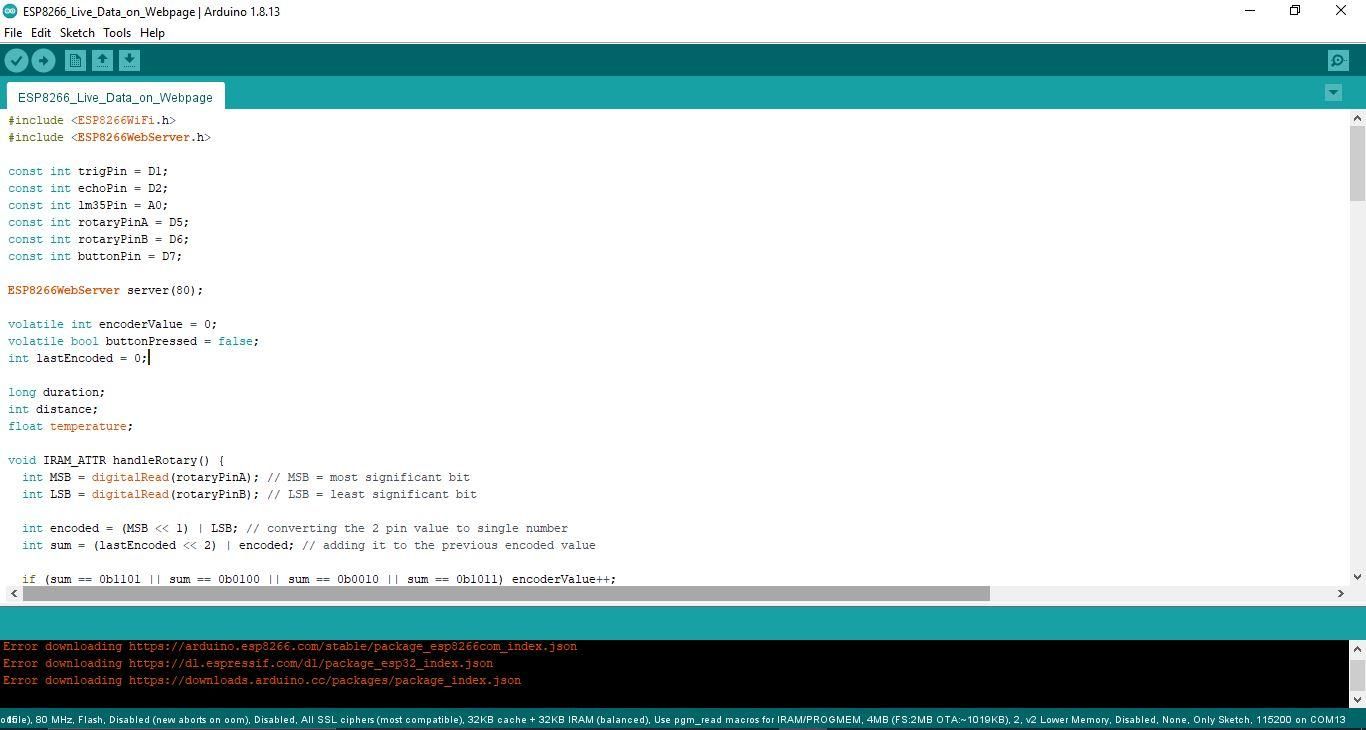
Task: Click the server(80) declaration line
Action: pos(106,290)
